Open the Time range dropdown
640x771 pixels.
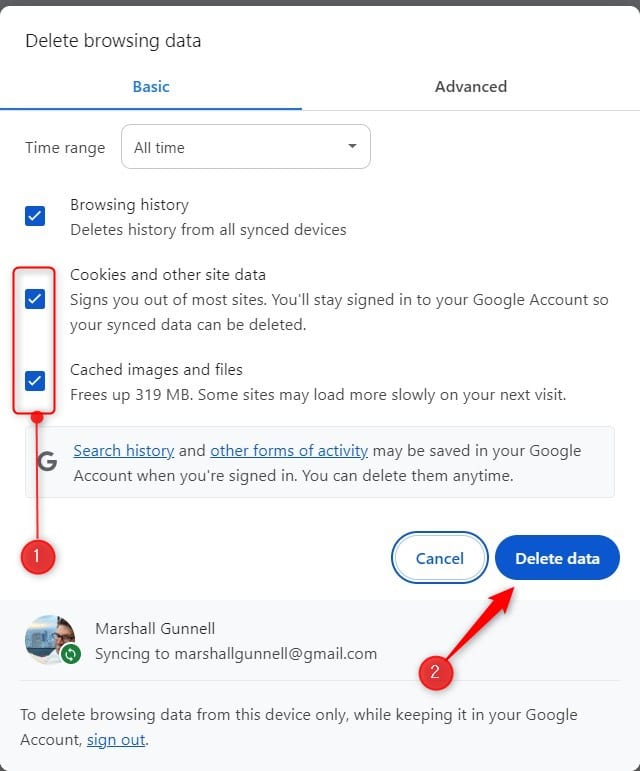click(x=246, y=147)
